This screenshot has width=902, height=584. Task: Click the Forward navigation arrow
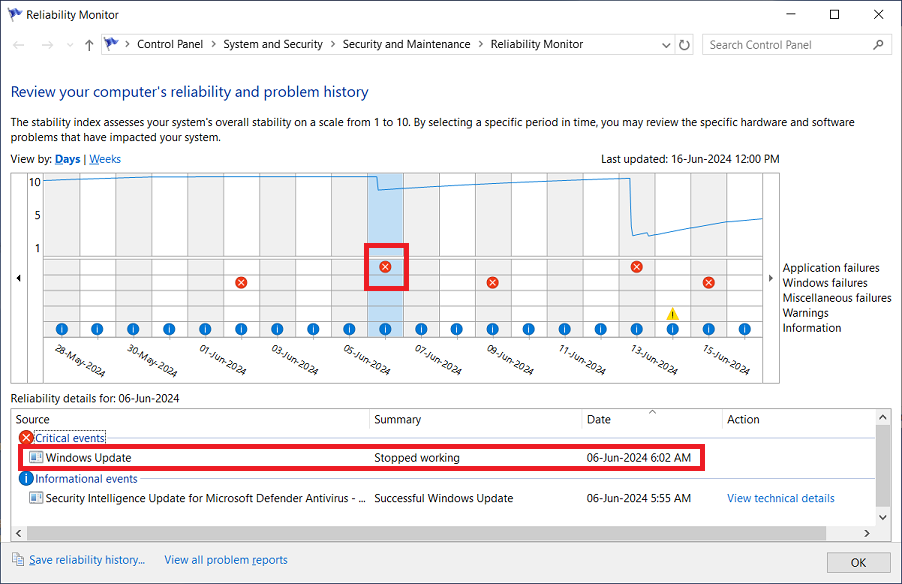coord(47,45)
